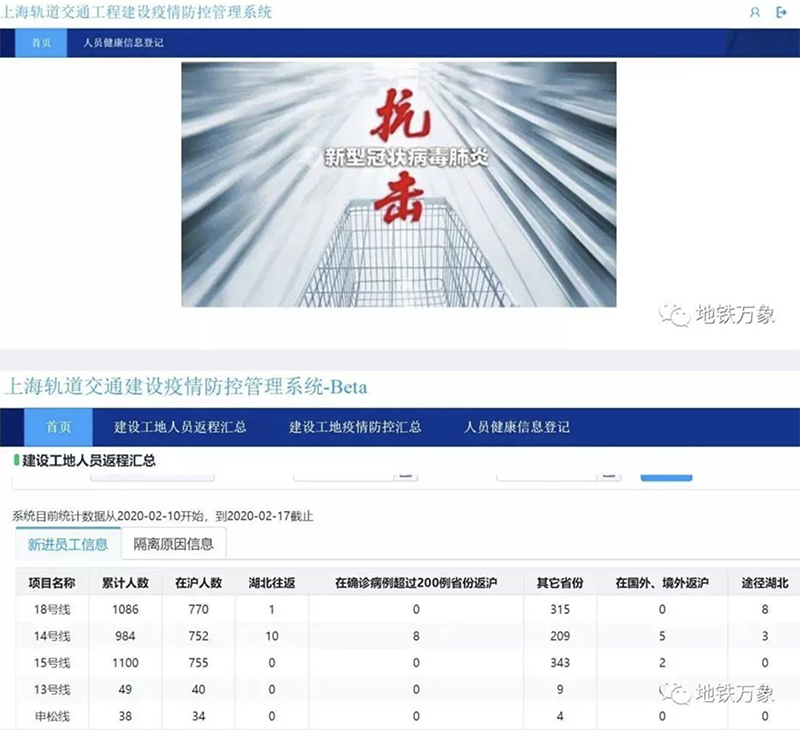Click 湖北往返 value 10 for 14号线
The image size is (800, 730).
(272, 636)
